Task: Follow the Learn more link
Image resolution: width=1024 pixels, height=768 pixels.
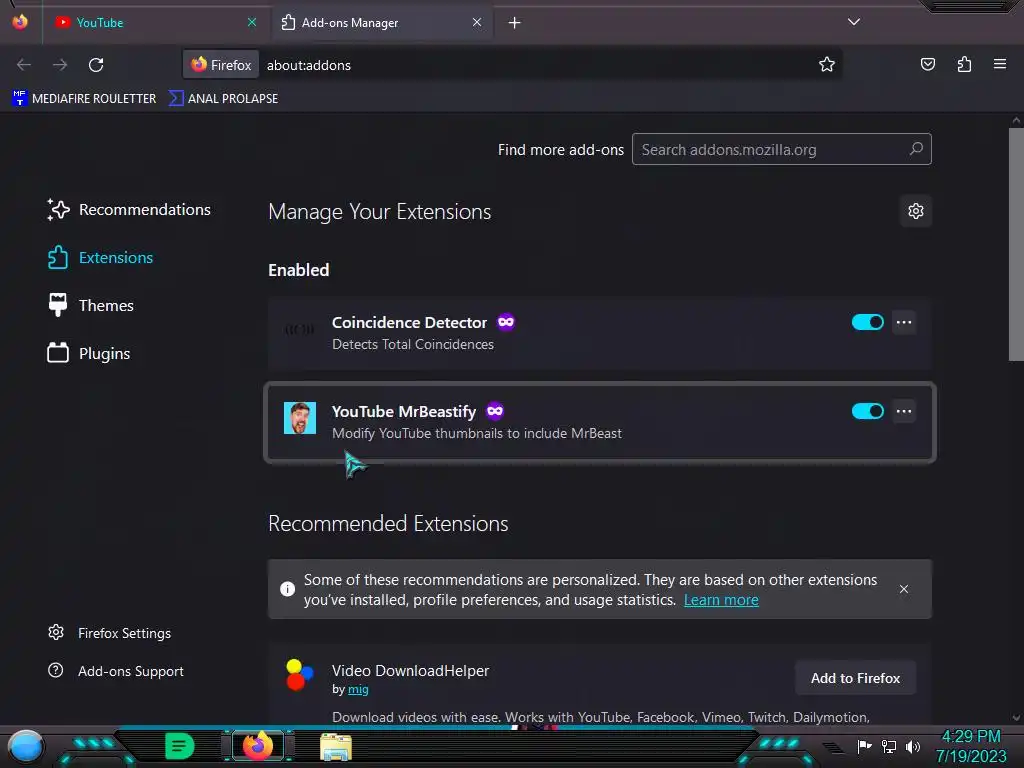Action: tap(721, 600)
